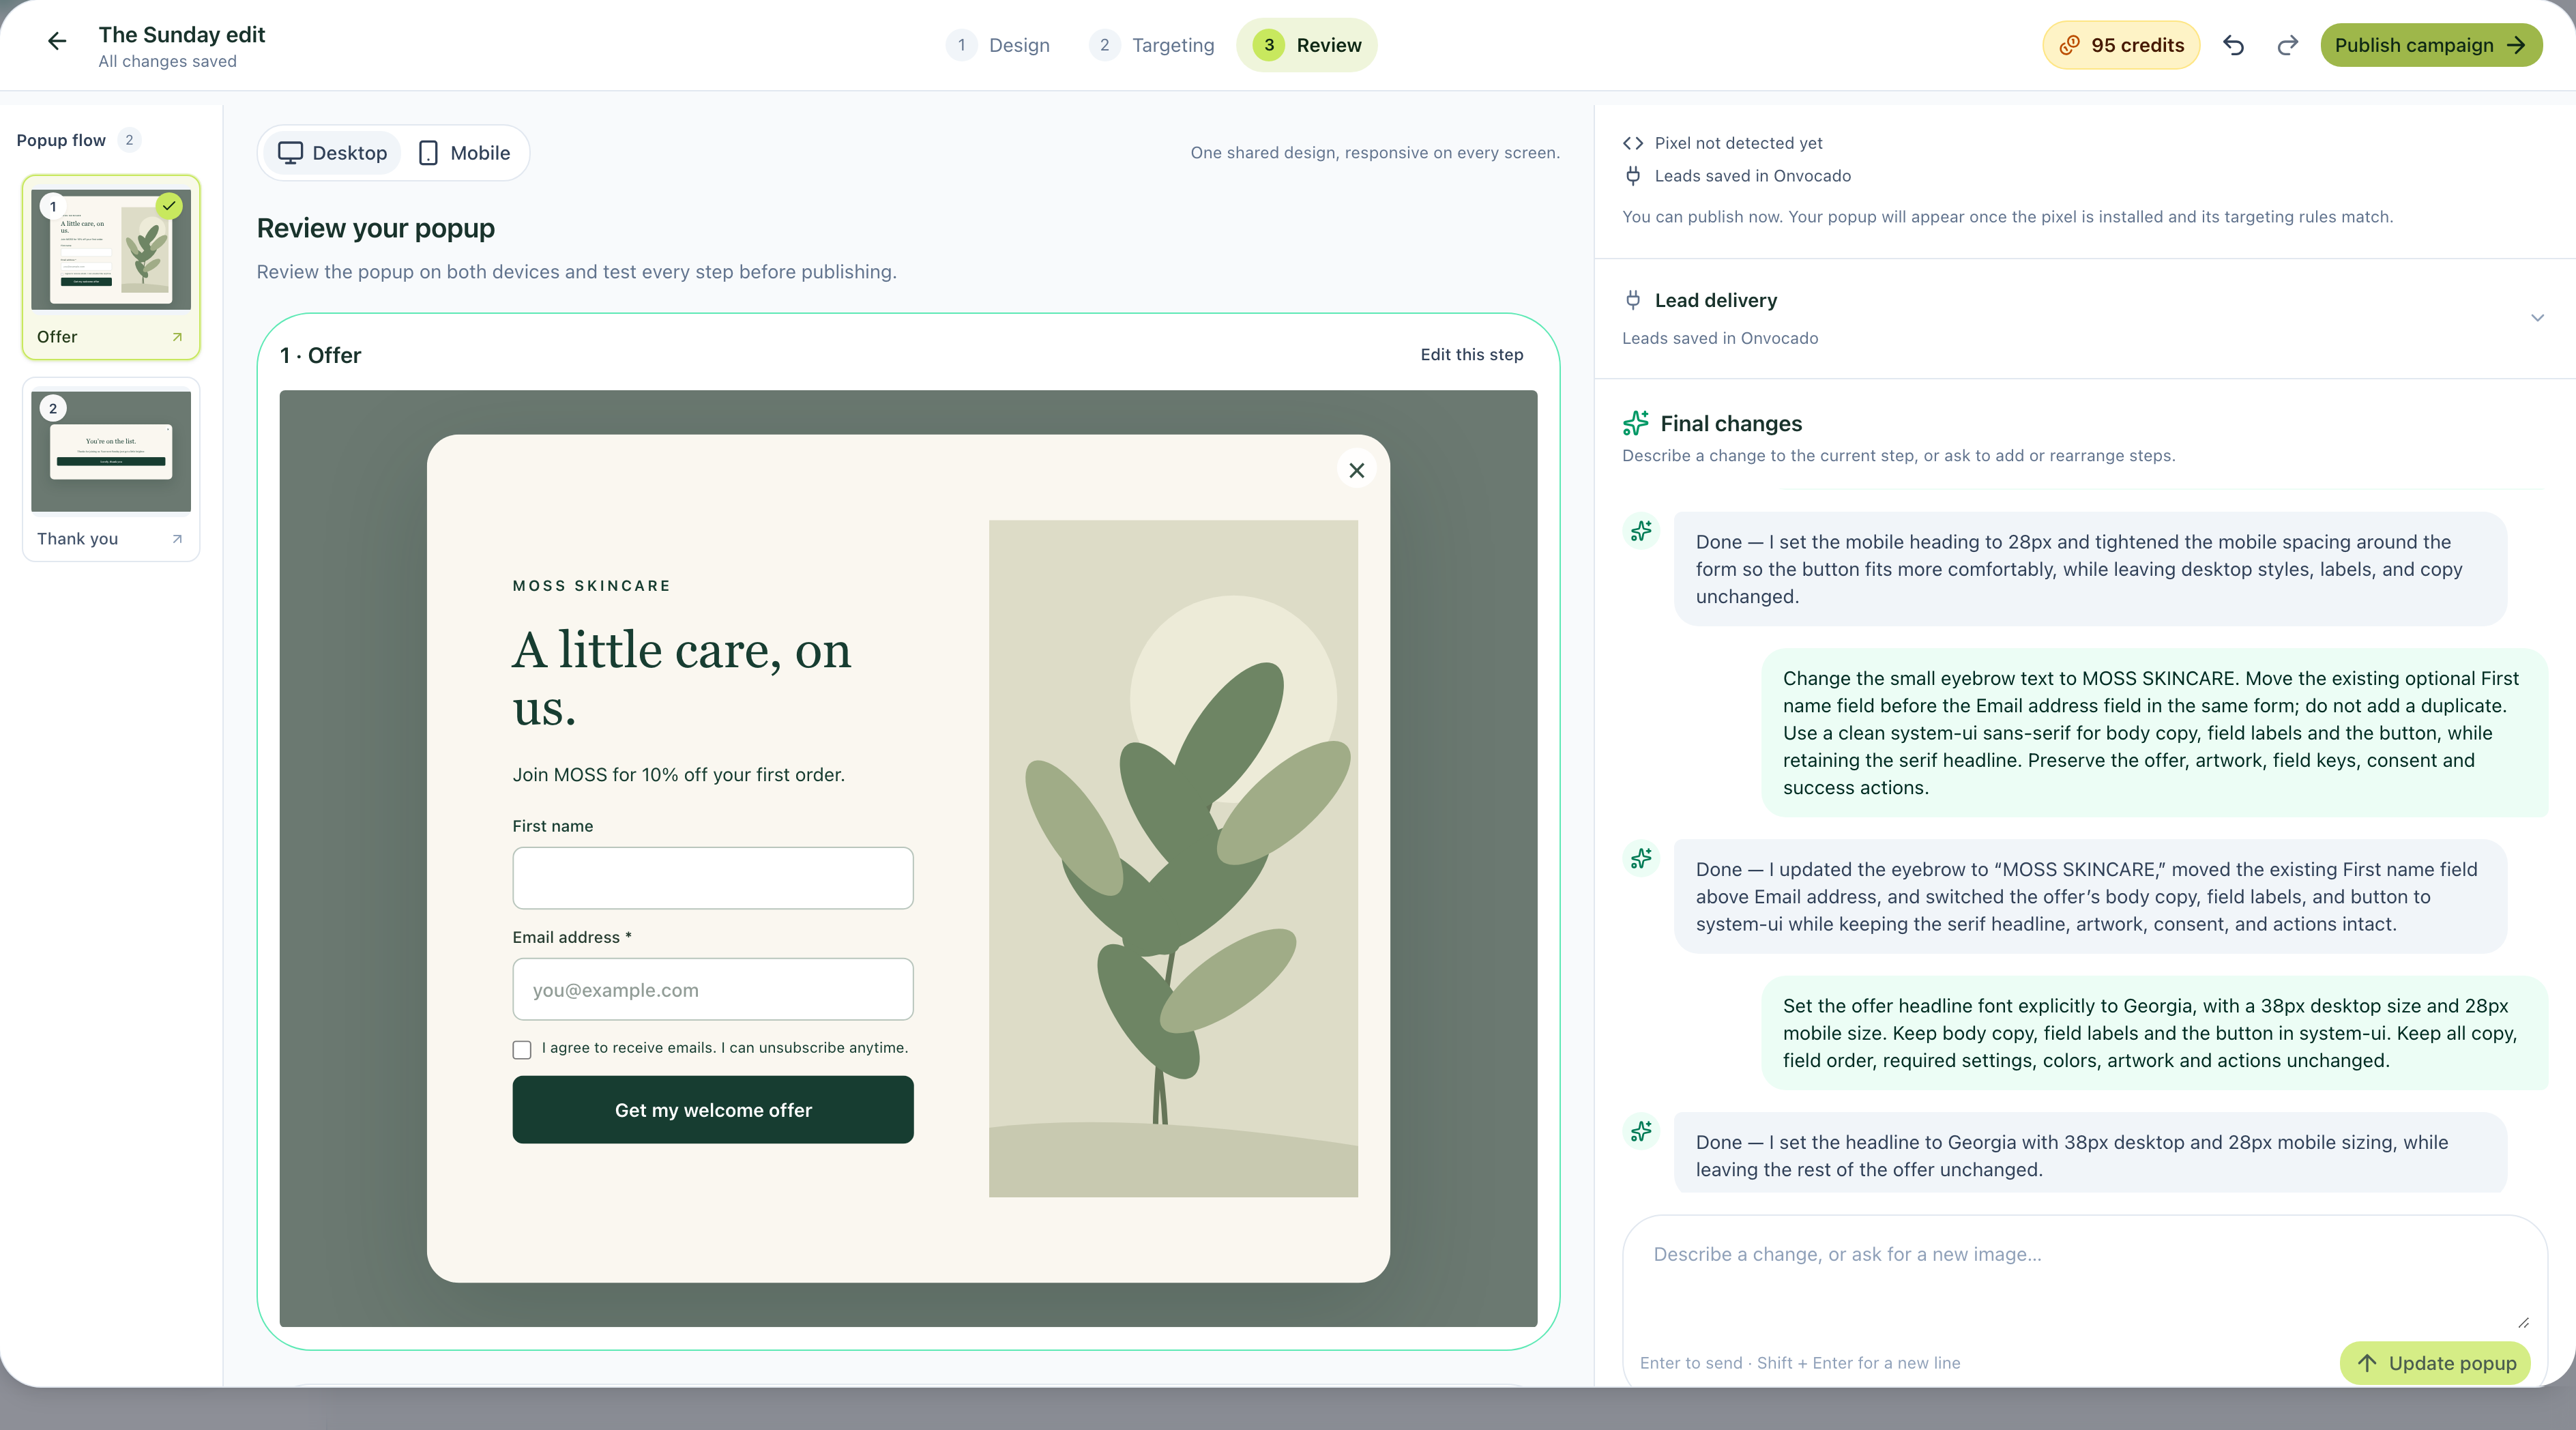Click the Pixel not detected yet text
The image size is (2576, 1430).
click(1738, 143)
